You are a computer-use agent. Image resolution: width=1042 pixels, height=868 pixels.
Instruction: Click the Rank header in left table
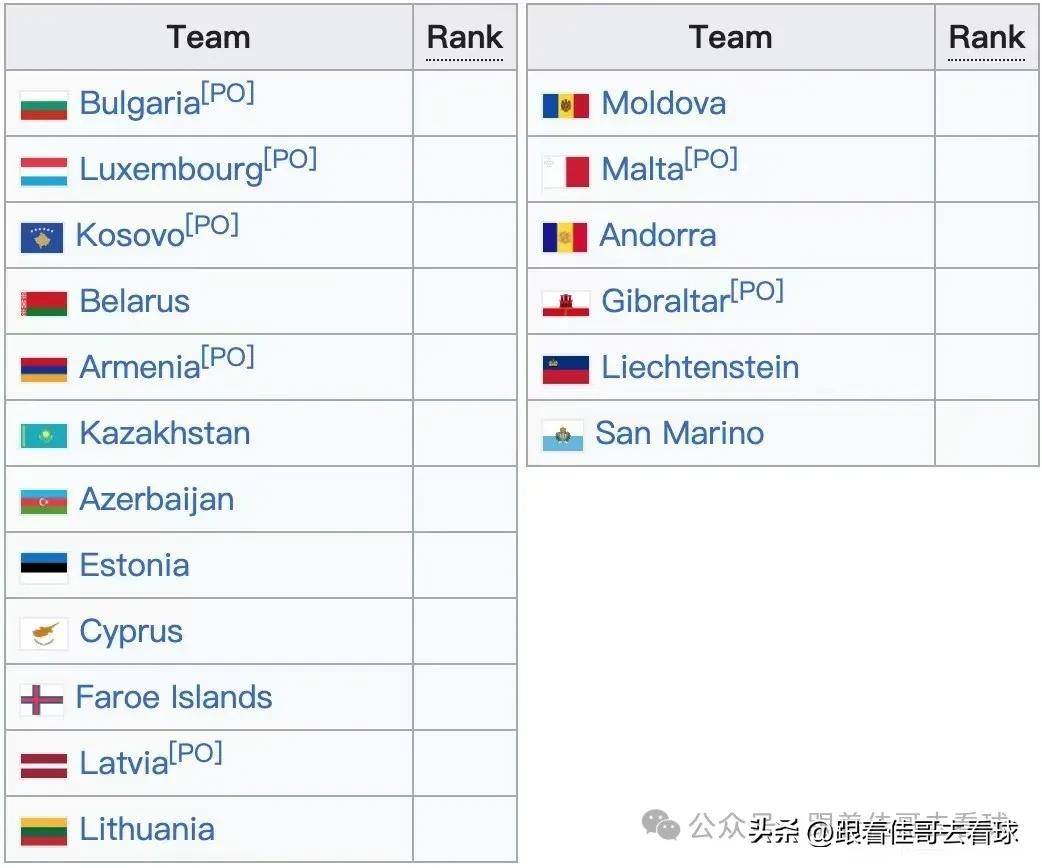pyautogui.click(x=465, y=38)
